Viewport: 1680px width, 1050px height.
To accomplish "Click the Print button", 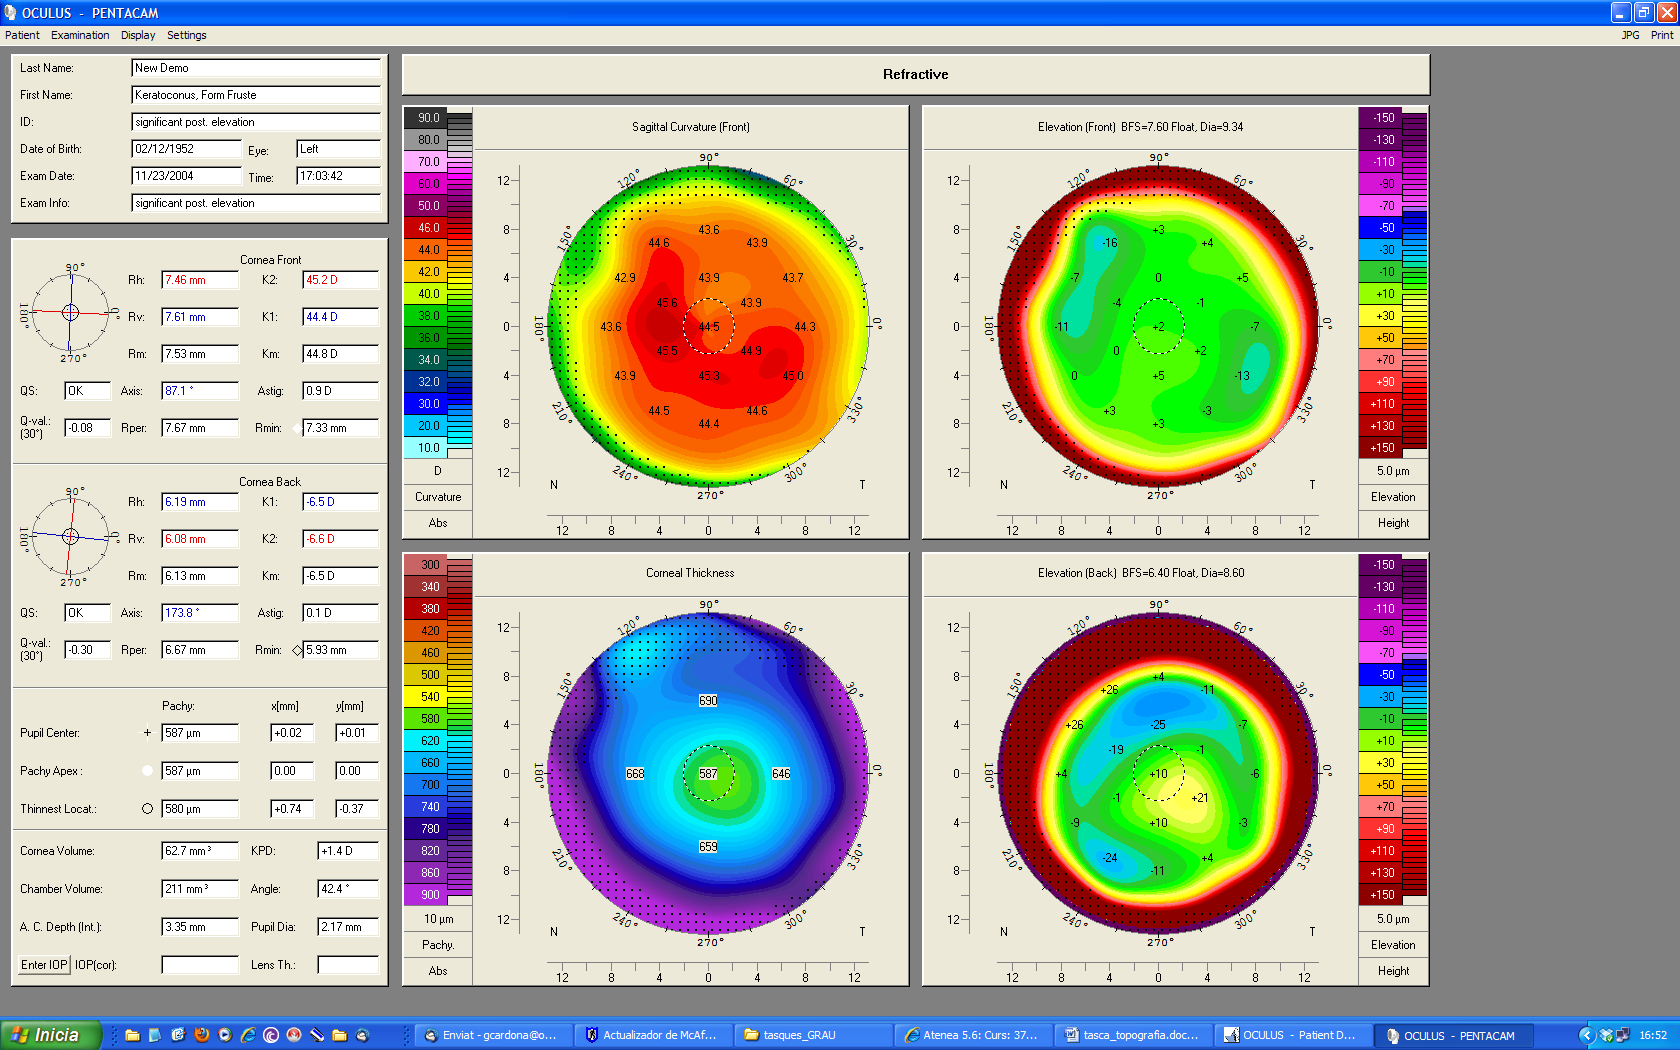I will [1662, 35].
